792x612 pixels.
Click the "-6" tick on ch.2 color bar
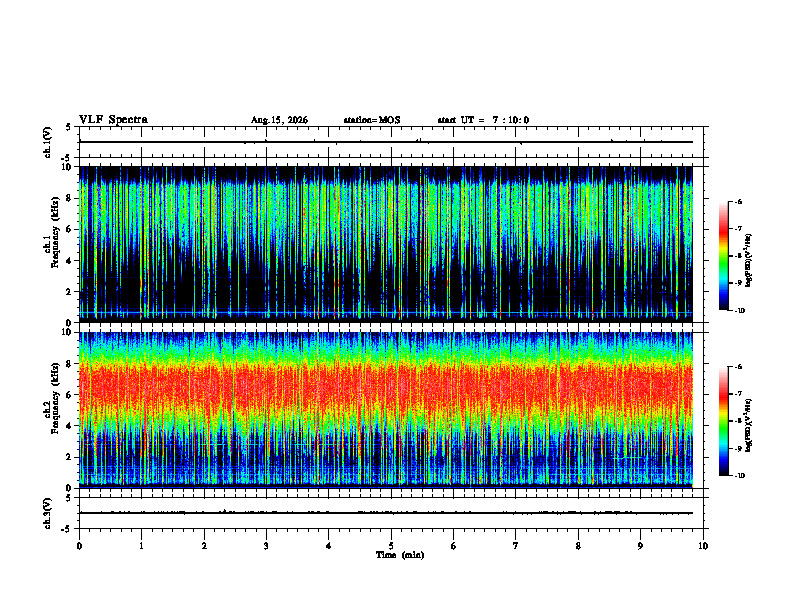(739, 367)
